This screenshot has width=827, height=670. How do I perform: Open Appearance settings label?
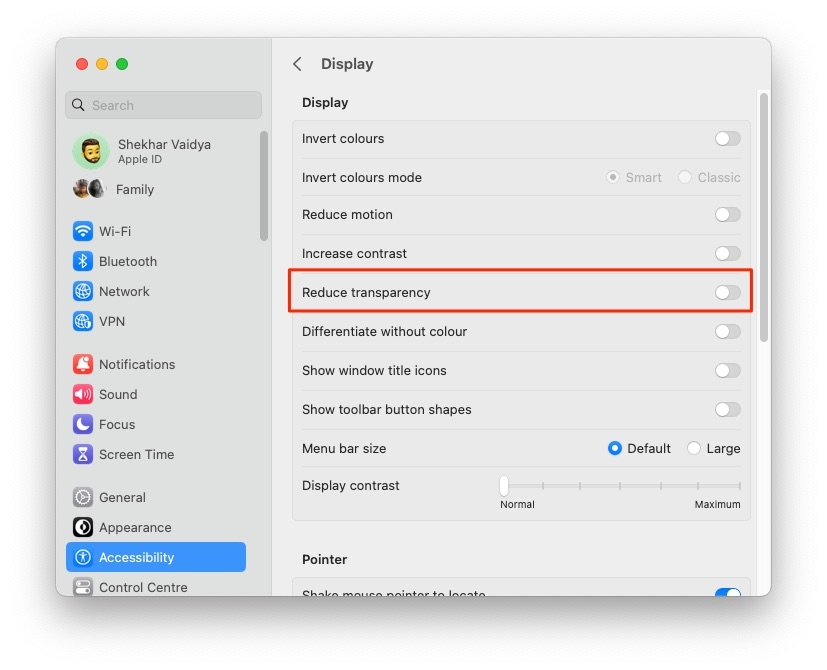click(135, 527)
